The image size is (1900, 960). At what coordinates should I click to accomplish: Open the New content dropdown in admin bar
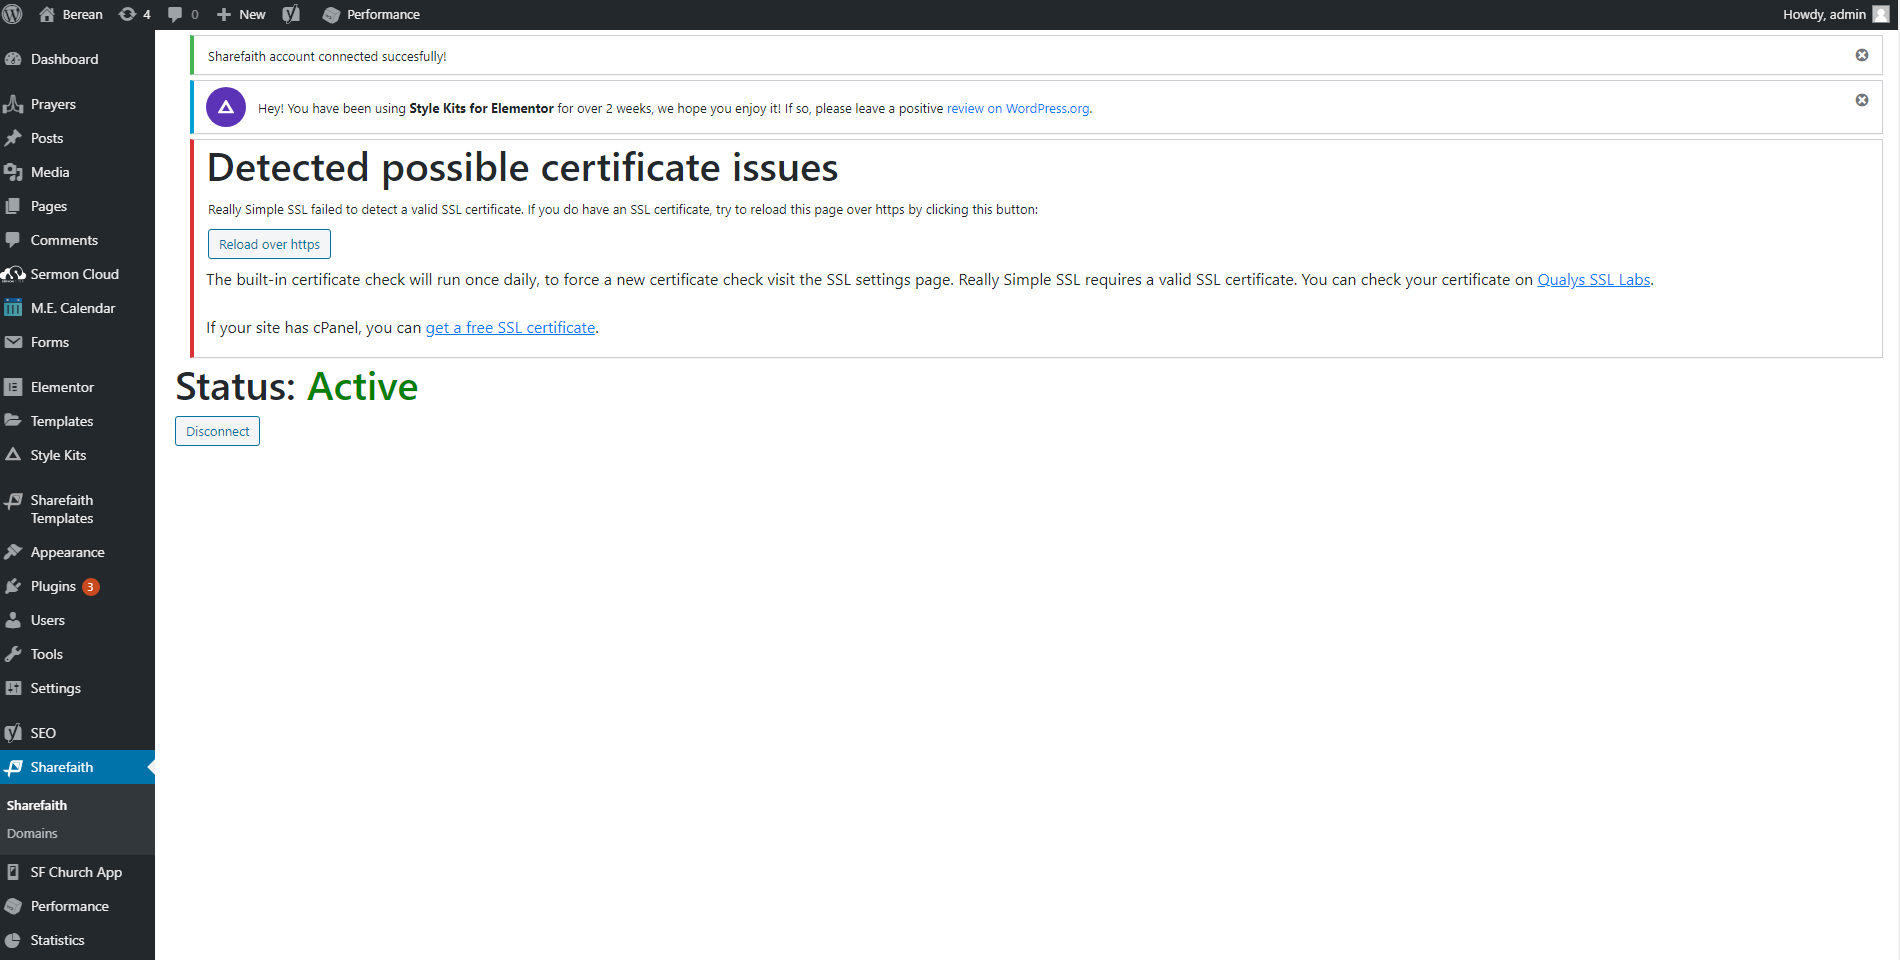coord(241,14)
